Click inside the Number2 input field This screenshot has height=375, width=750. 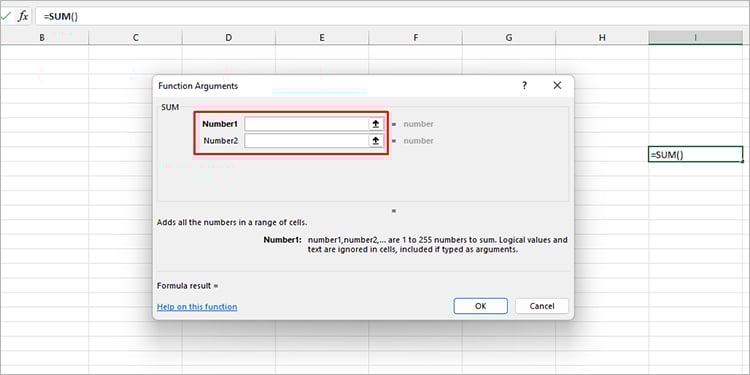click(306, 141)
